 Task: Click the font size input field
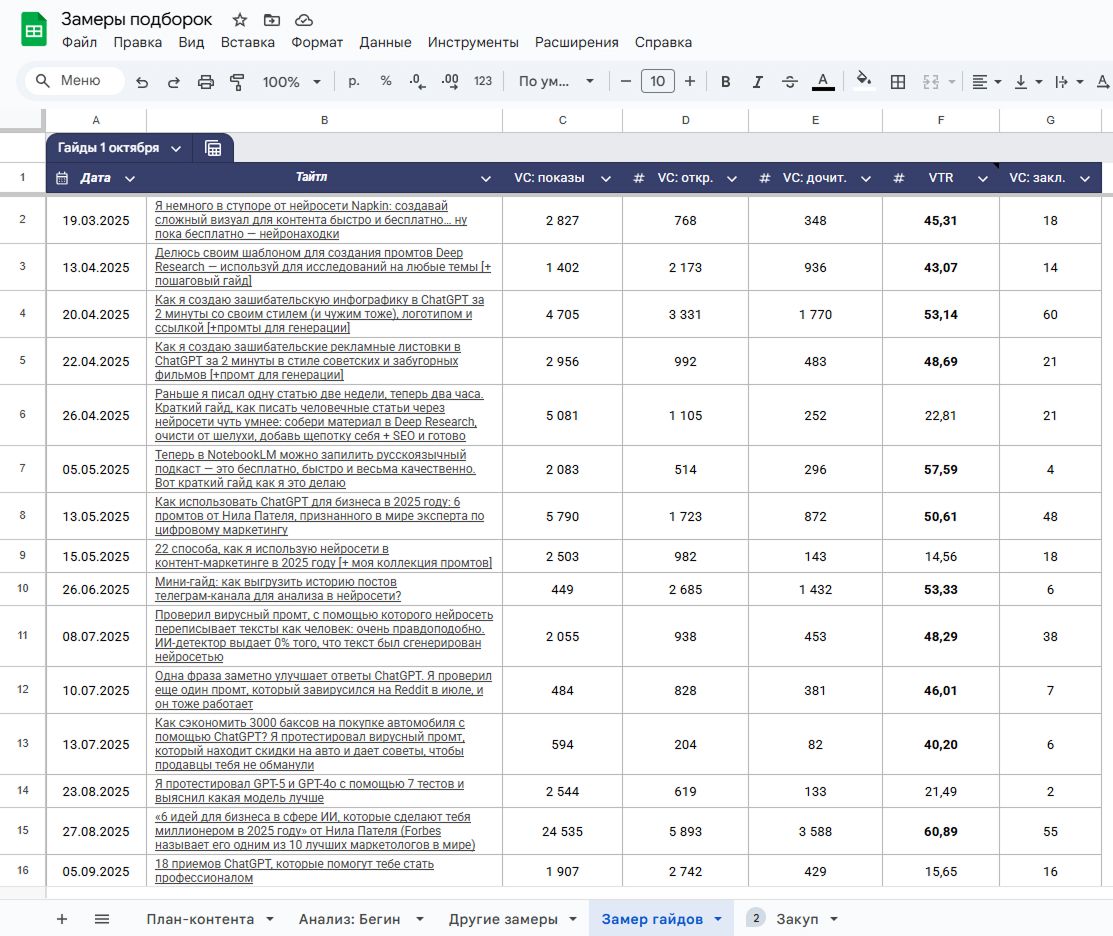tap(657, 82)
